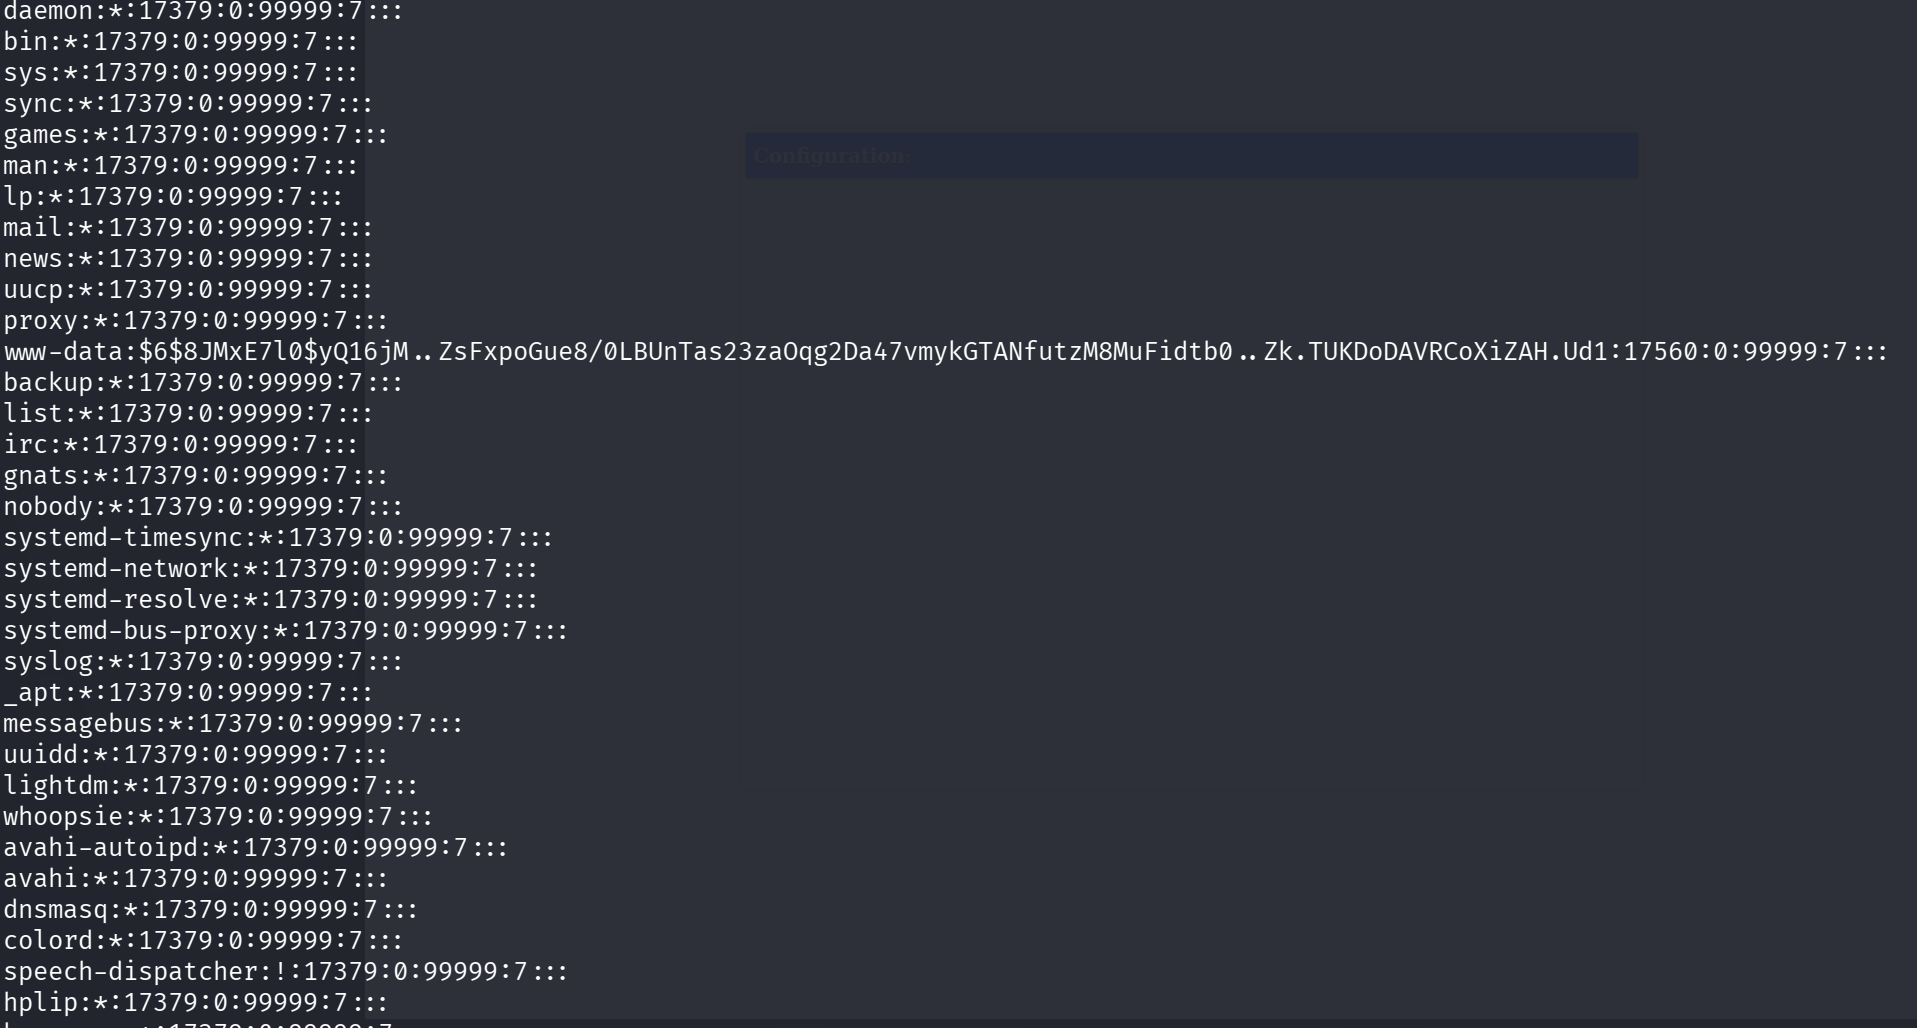The image size is (1917, 1028).
Task: Click the lightdm account entry
Action: [211, 786]
